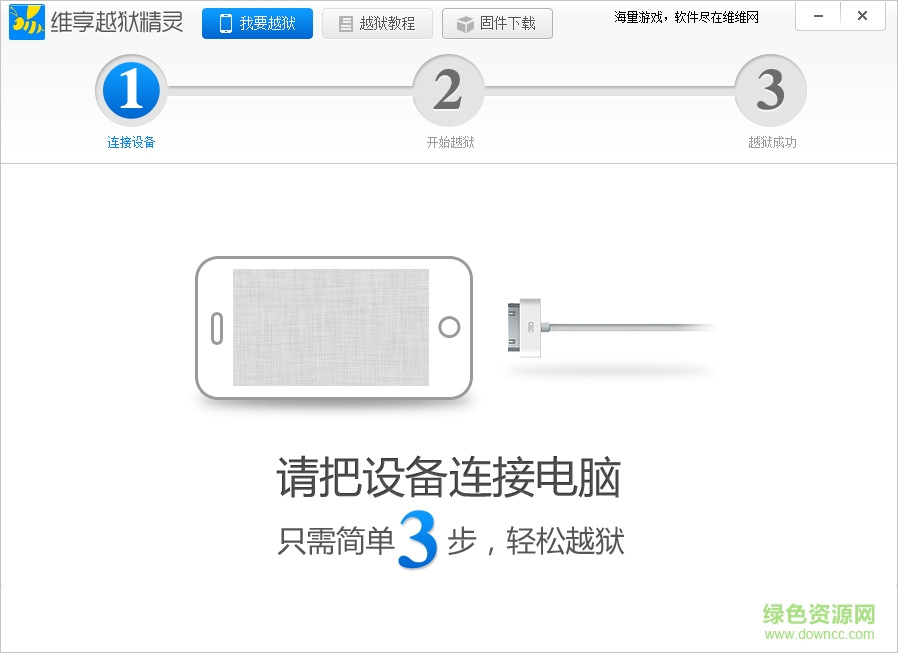The height and width of the screenshot is (653, 898).
Task: Click the phone icon in 我要越狱
Action: (226, 23)
